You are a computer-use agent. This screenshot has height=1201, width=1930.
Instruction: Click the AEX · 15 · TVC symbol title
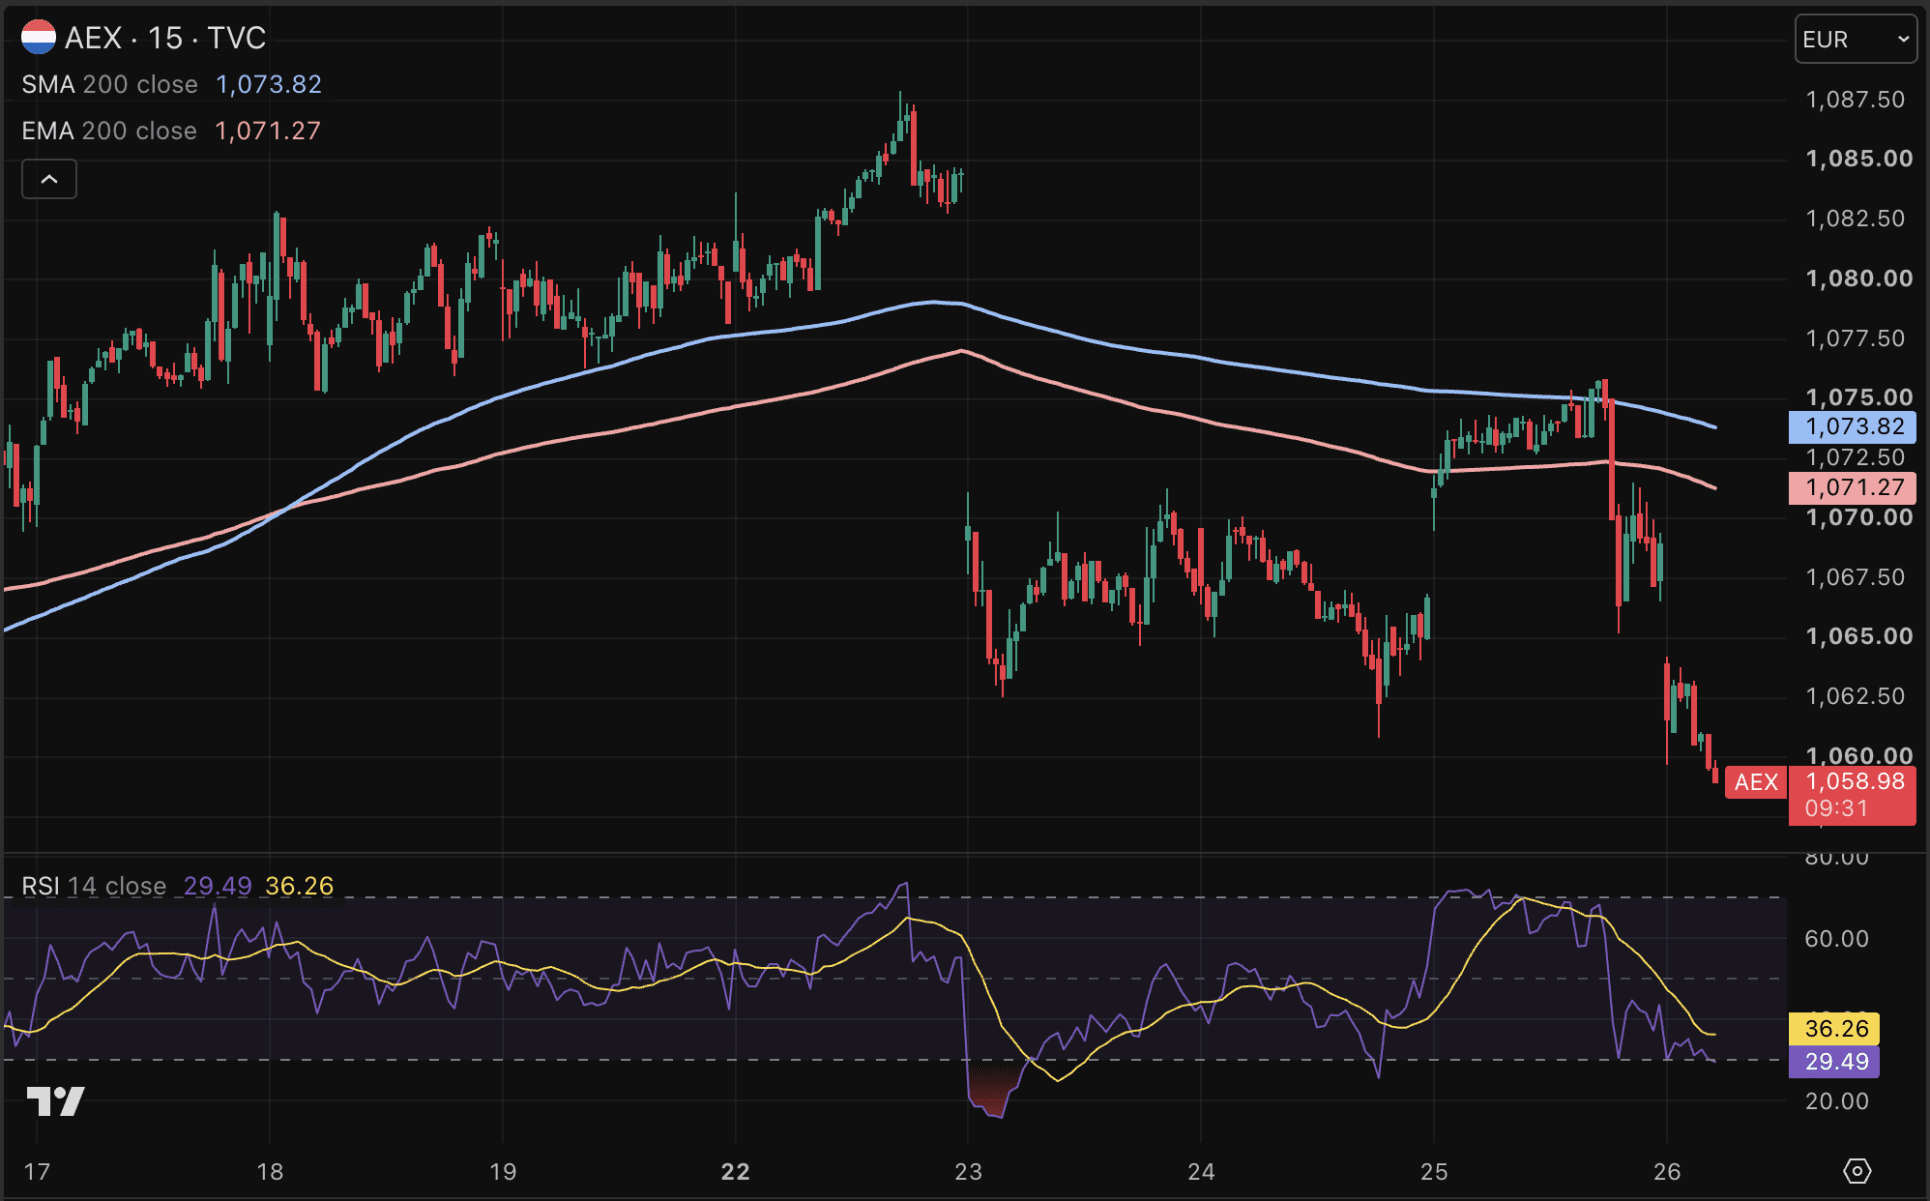(x=166, y=38)
